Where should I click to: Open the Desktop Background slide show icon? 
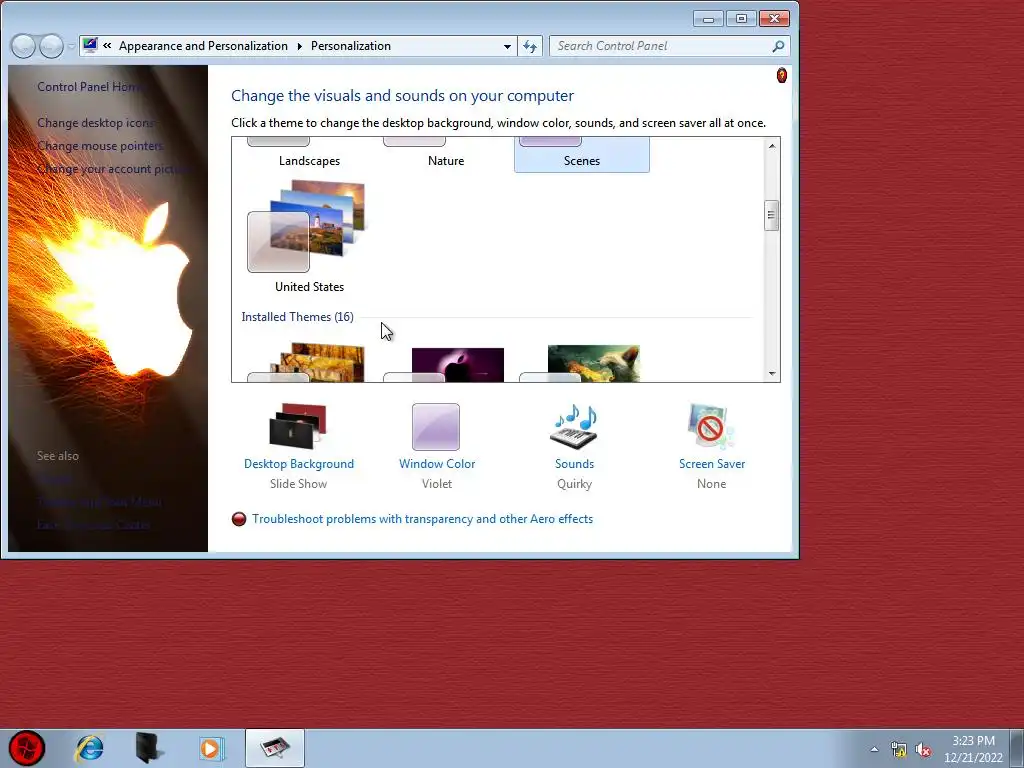pyautogui.click(x=298, y=426)
